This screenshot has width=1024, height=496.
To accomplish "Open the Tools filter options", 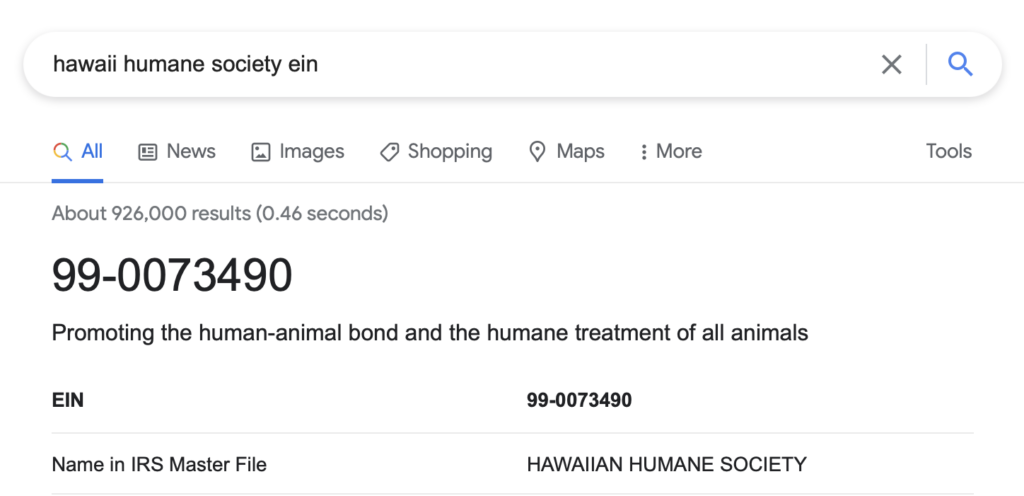I will pos(949,151).
